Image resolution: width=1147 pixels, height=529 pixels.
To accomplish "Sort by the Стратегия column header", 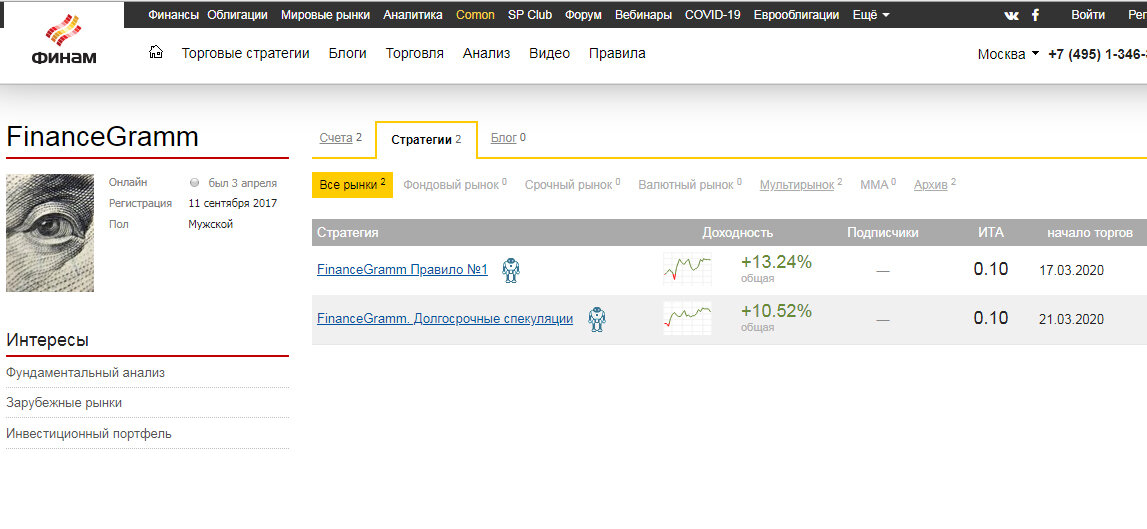I will 347,233.
